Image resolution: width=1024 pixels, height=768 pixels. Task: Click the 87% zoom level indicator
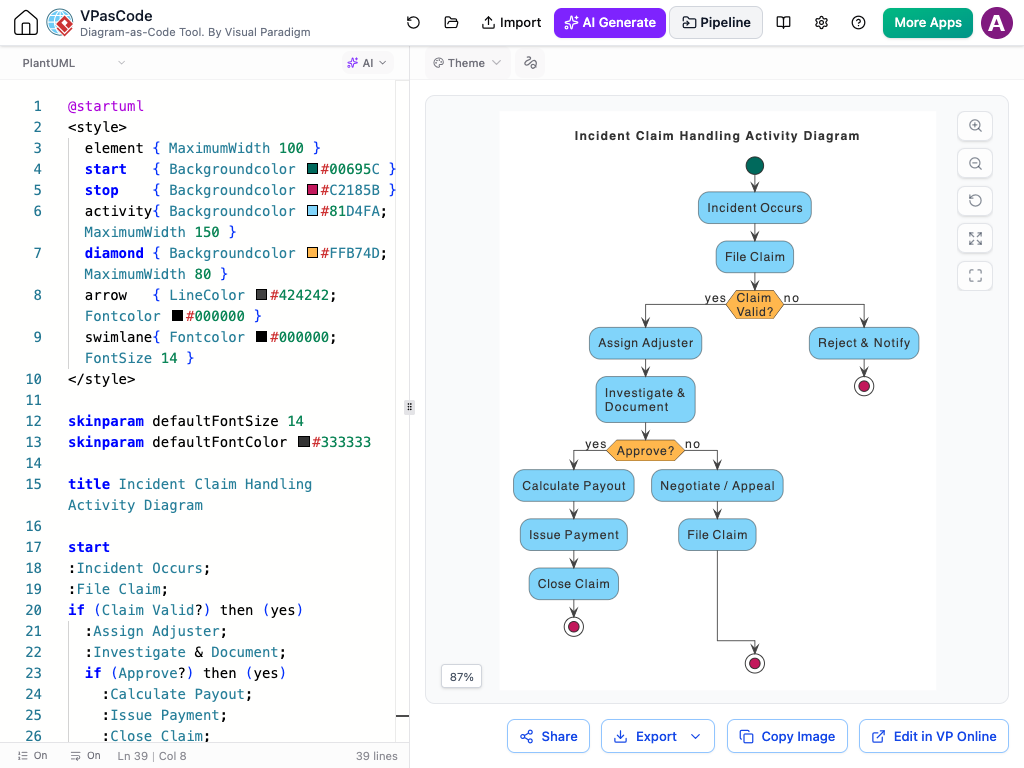[462, 677]
